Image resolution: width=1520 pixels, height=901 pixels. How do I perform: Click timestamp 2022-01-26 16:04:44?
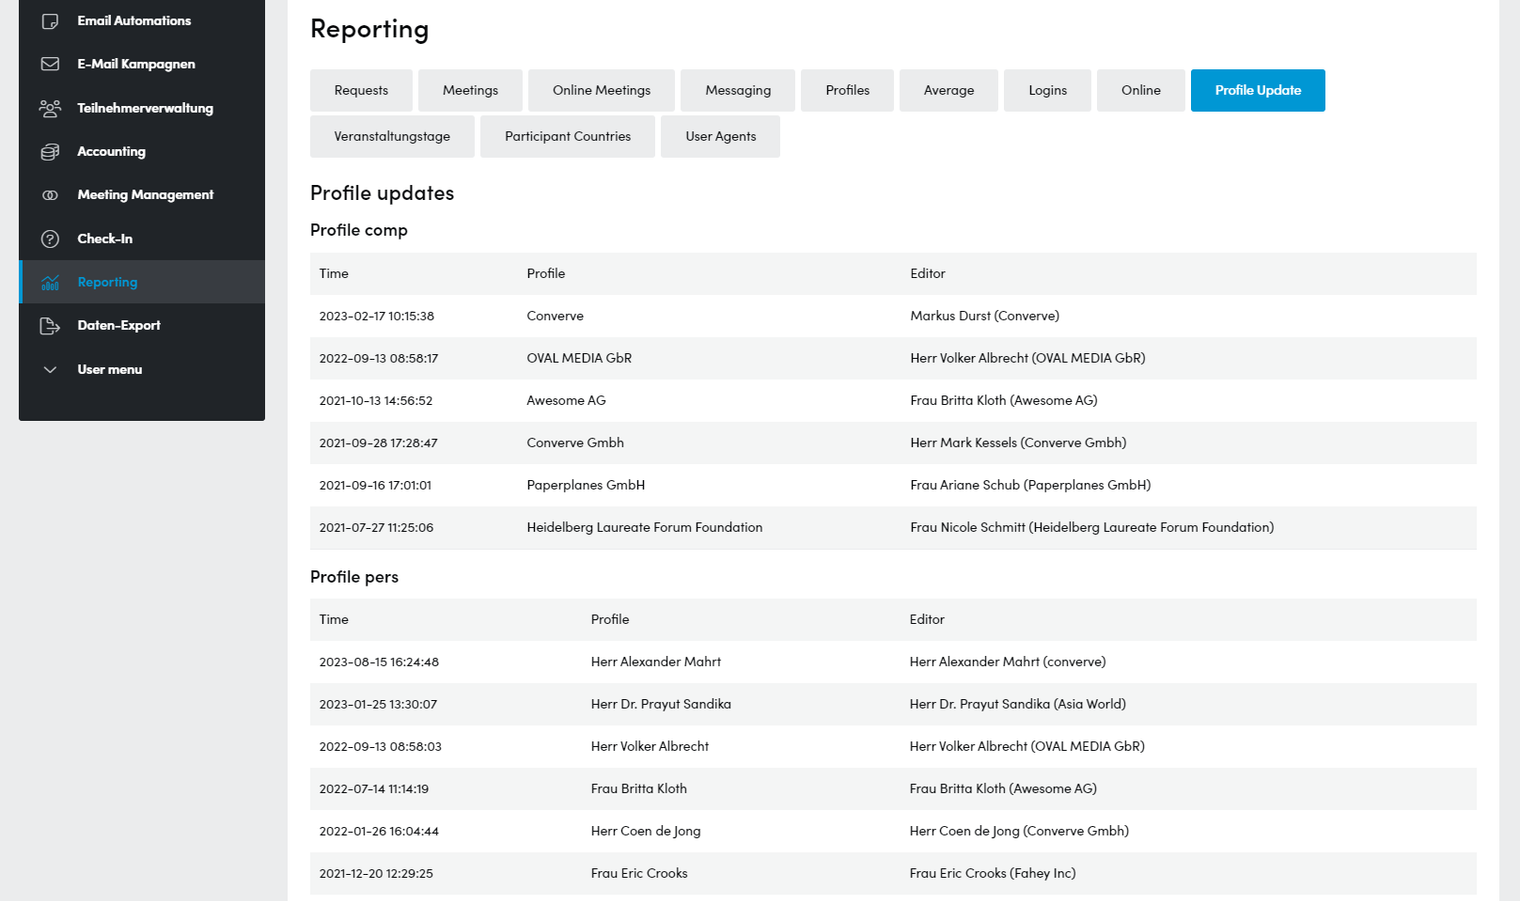pyautogui.click(x=379, y=831)
